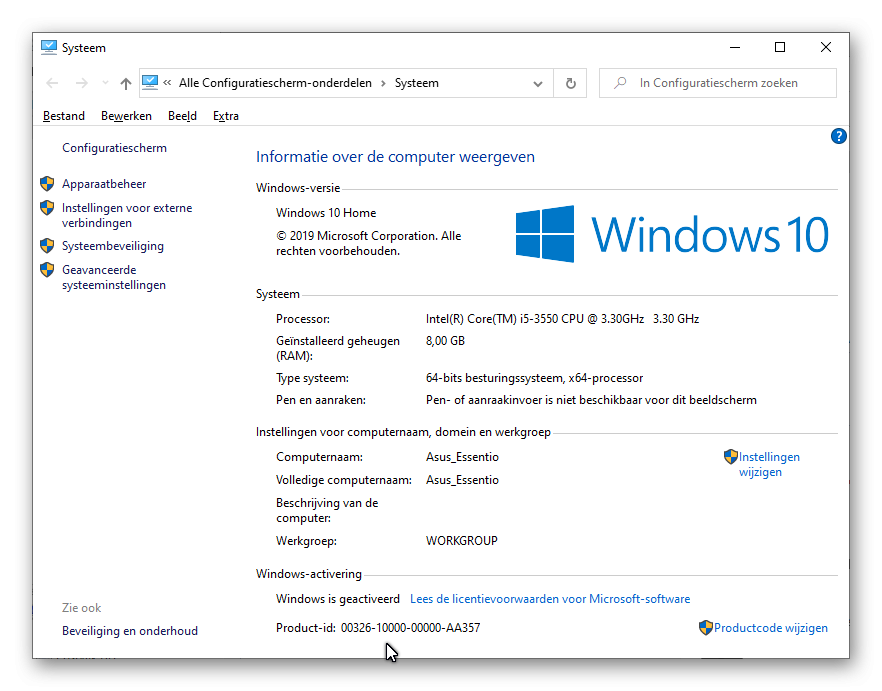Read licentievoorwaarden voor Microsoft-software link
Image resolution: width=882 pixels, height=691 pixels.
(550, 599)
